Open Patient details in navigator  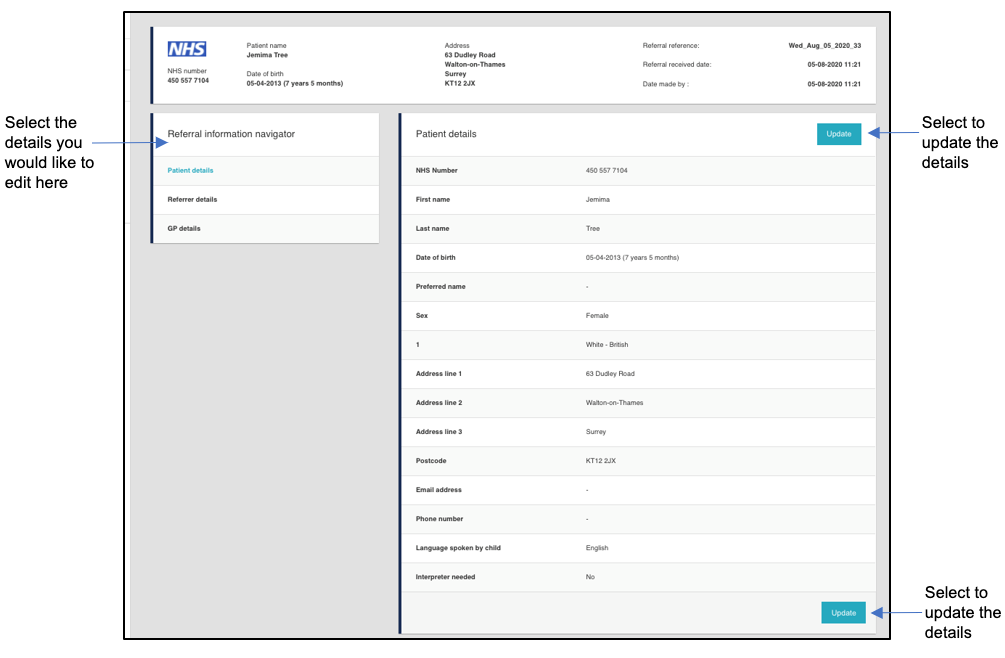(190, 171)
